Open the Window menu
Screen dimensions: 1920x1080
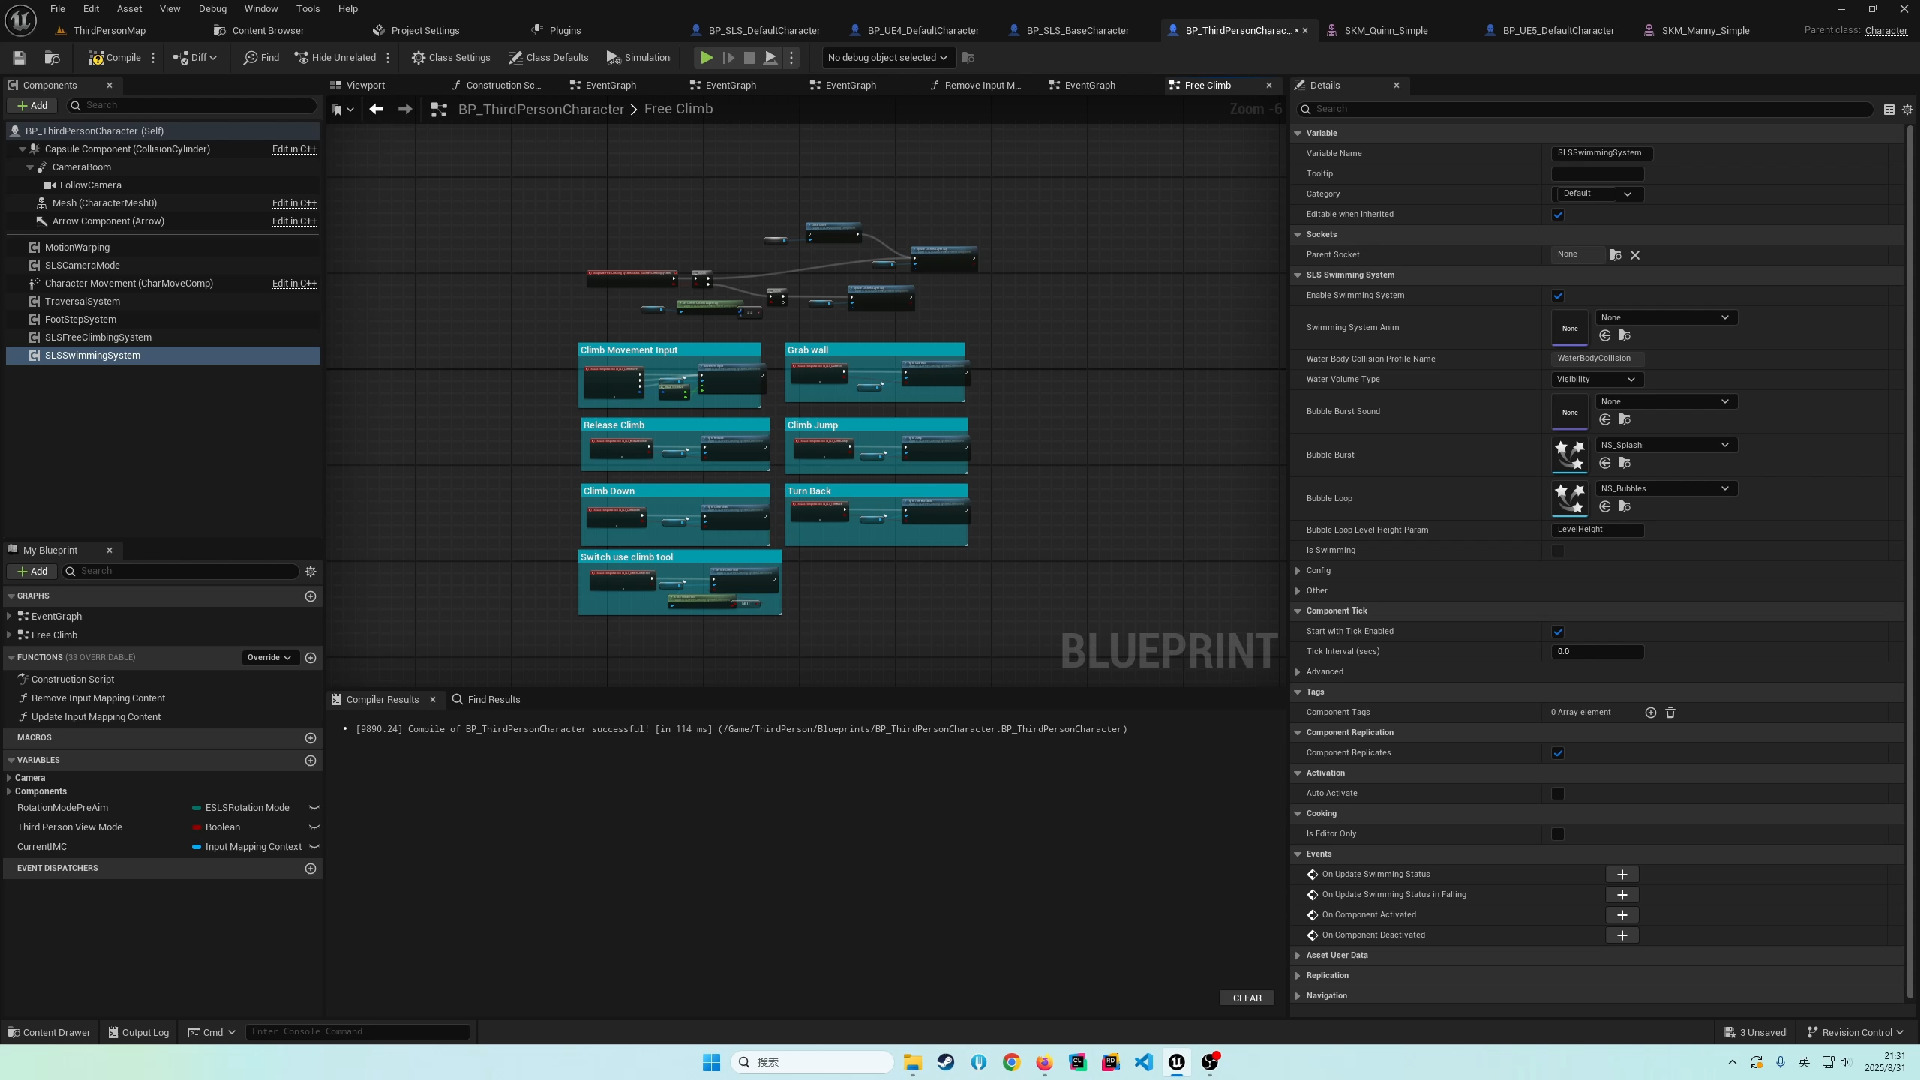(x=261, y=9)
